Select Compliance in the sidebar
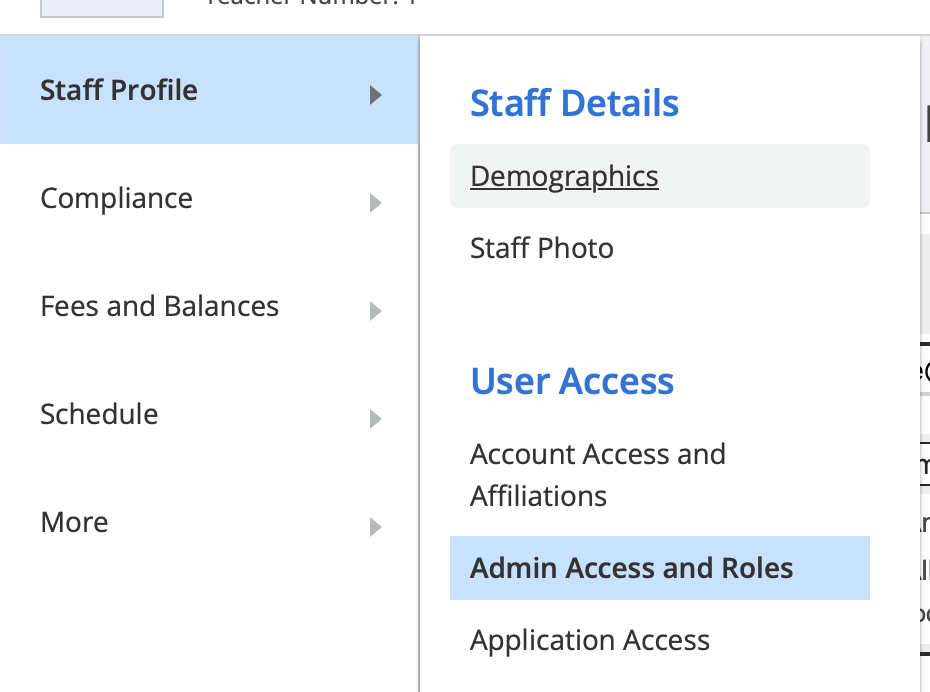Screen dimensions: 930x692 116,200
